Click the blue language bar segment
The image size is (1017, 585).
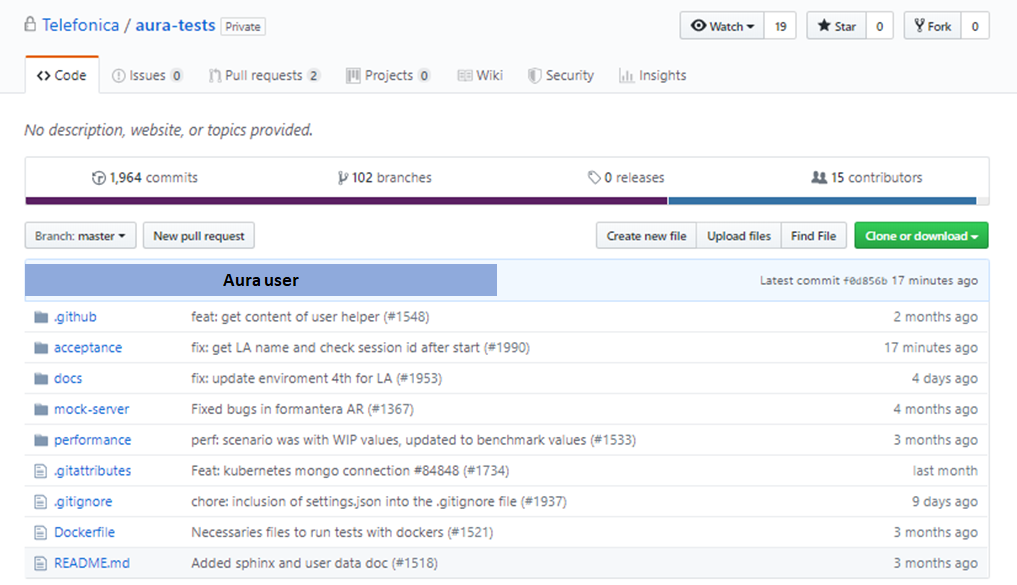(822, 201)
